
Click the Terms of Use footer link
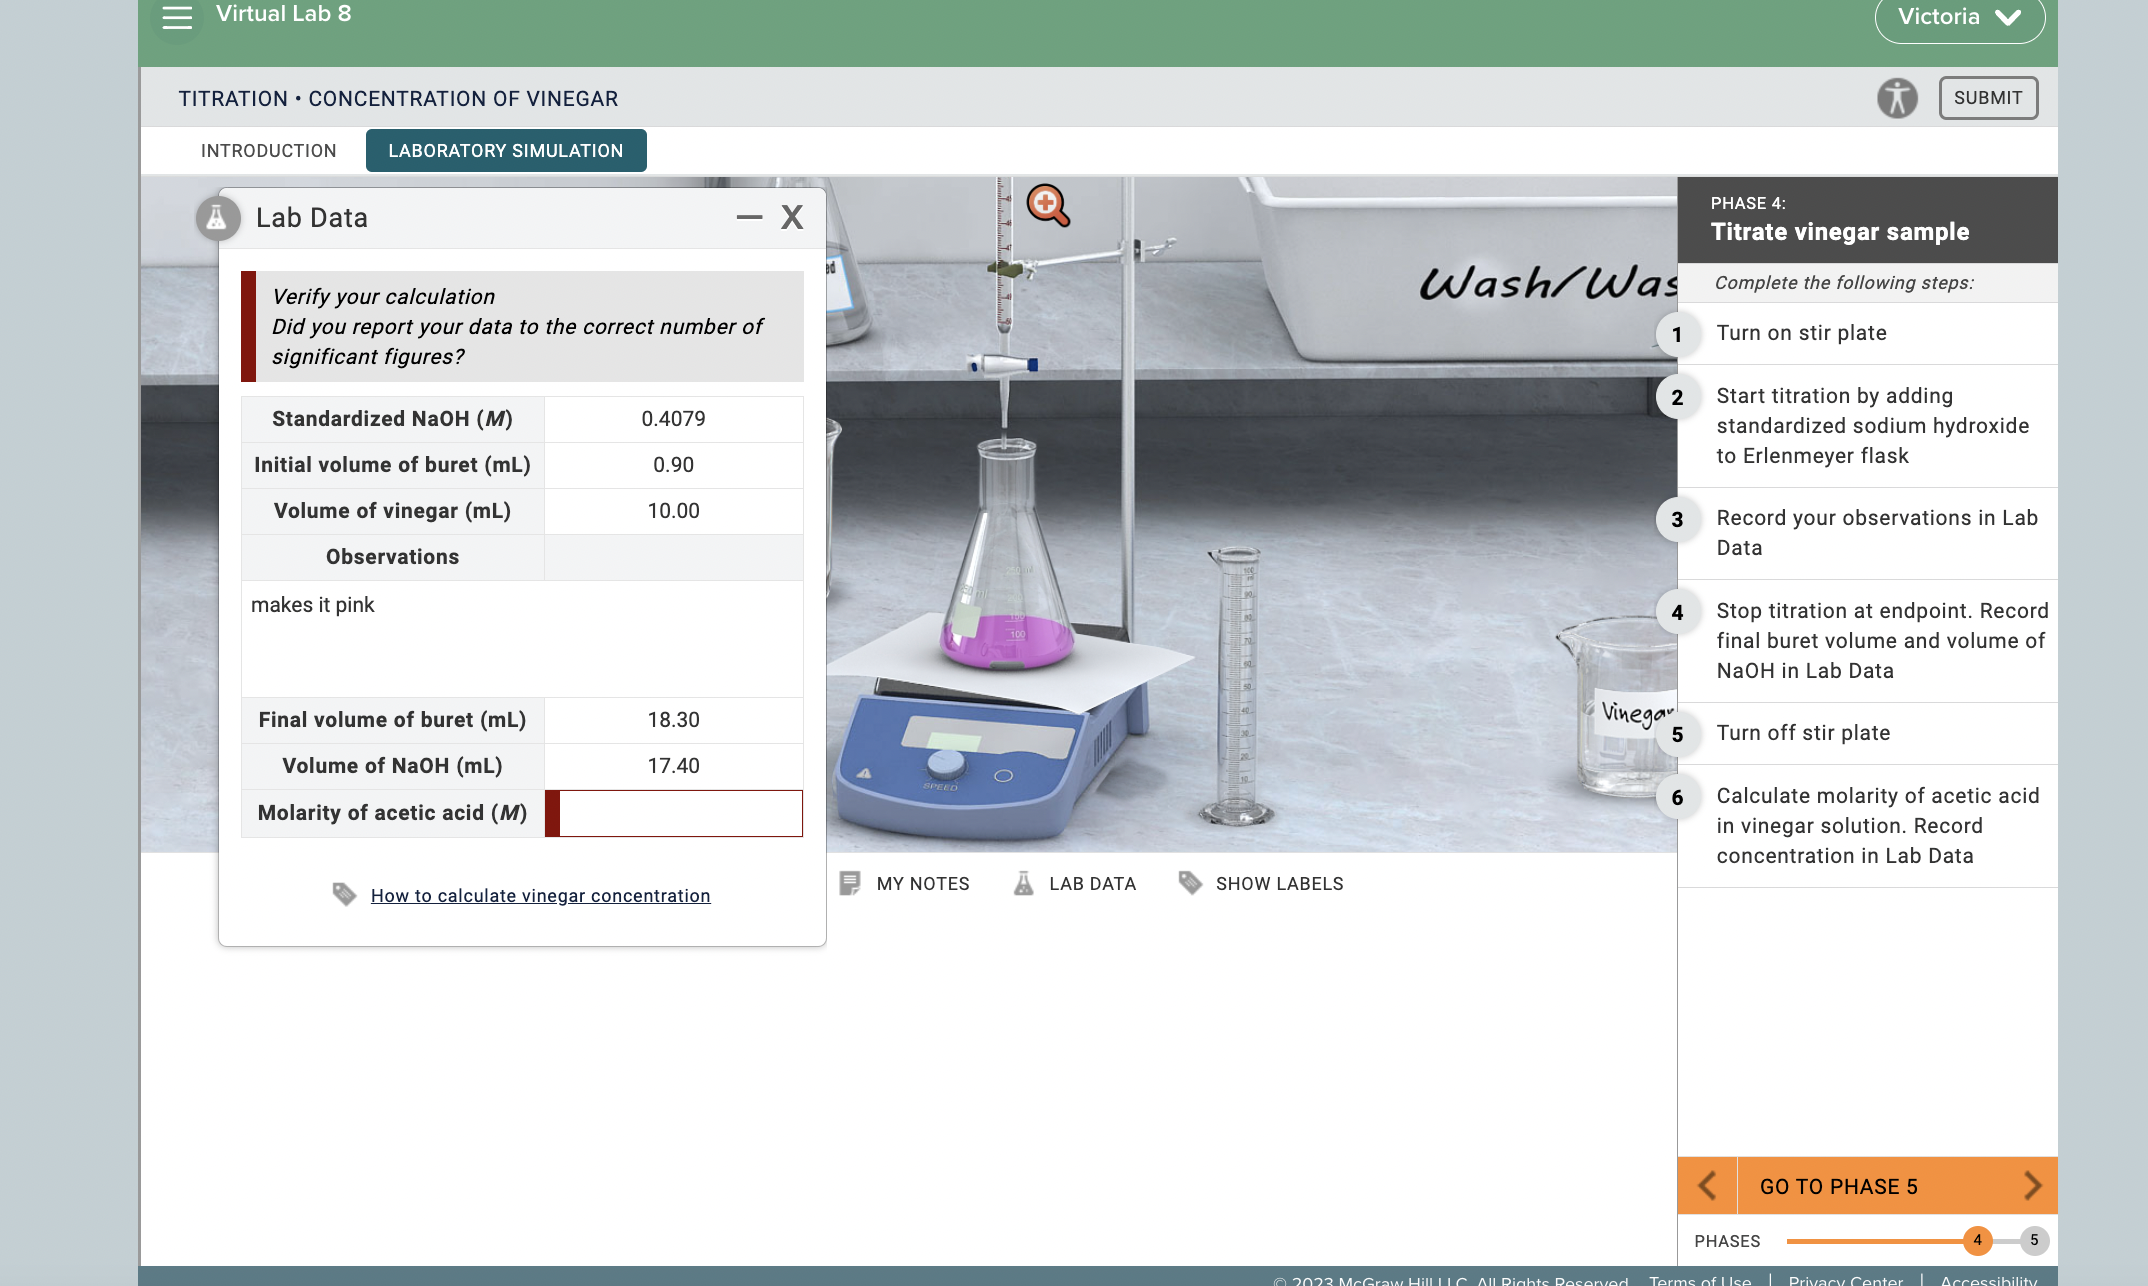point(1700,1280)
